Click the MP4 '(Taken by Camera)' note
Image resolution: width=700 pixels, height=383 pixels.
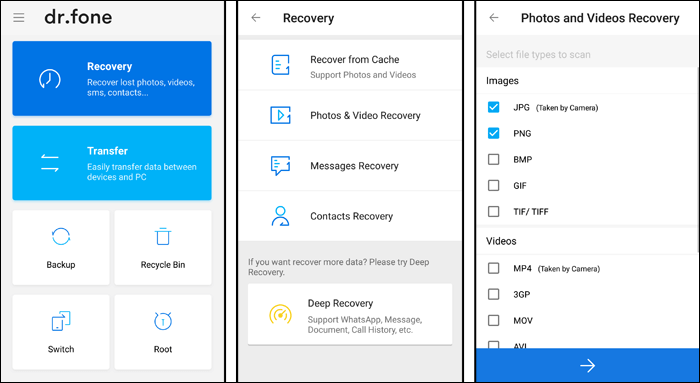coord(568,269)
